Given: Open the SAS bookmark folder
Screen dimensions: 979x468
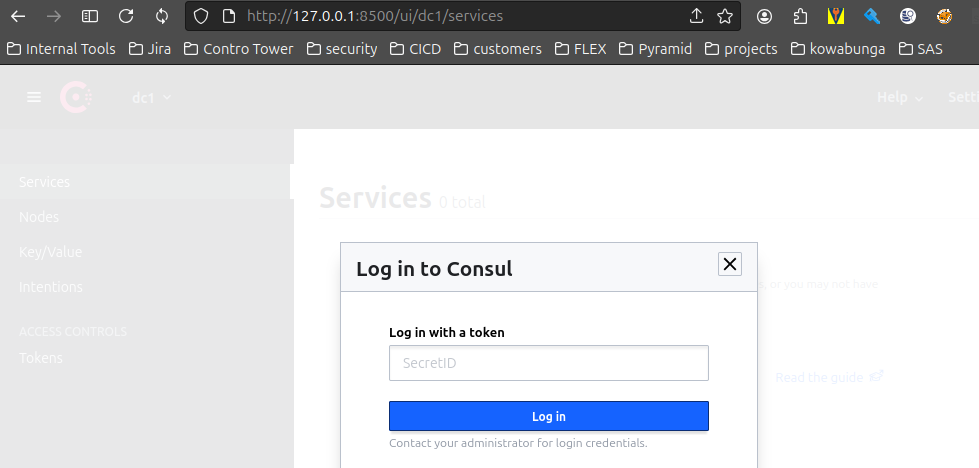Looking at the screenshot, I should 920,49.
